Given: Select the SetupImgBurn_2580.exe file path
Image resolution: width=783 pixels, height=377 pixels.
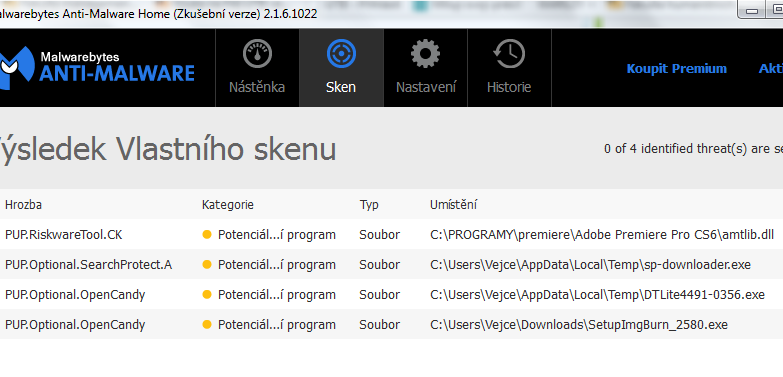Looking at the screenshot, I should [579, 325].
